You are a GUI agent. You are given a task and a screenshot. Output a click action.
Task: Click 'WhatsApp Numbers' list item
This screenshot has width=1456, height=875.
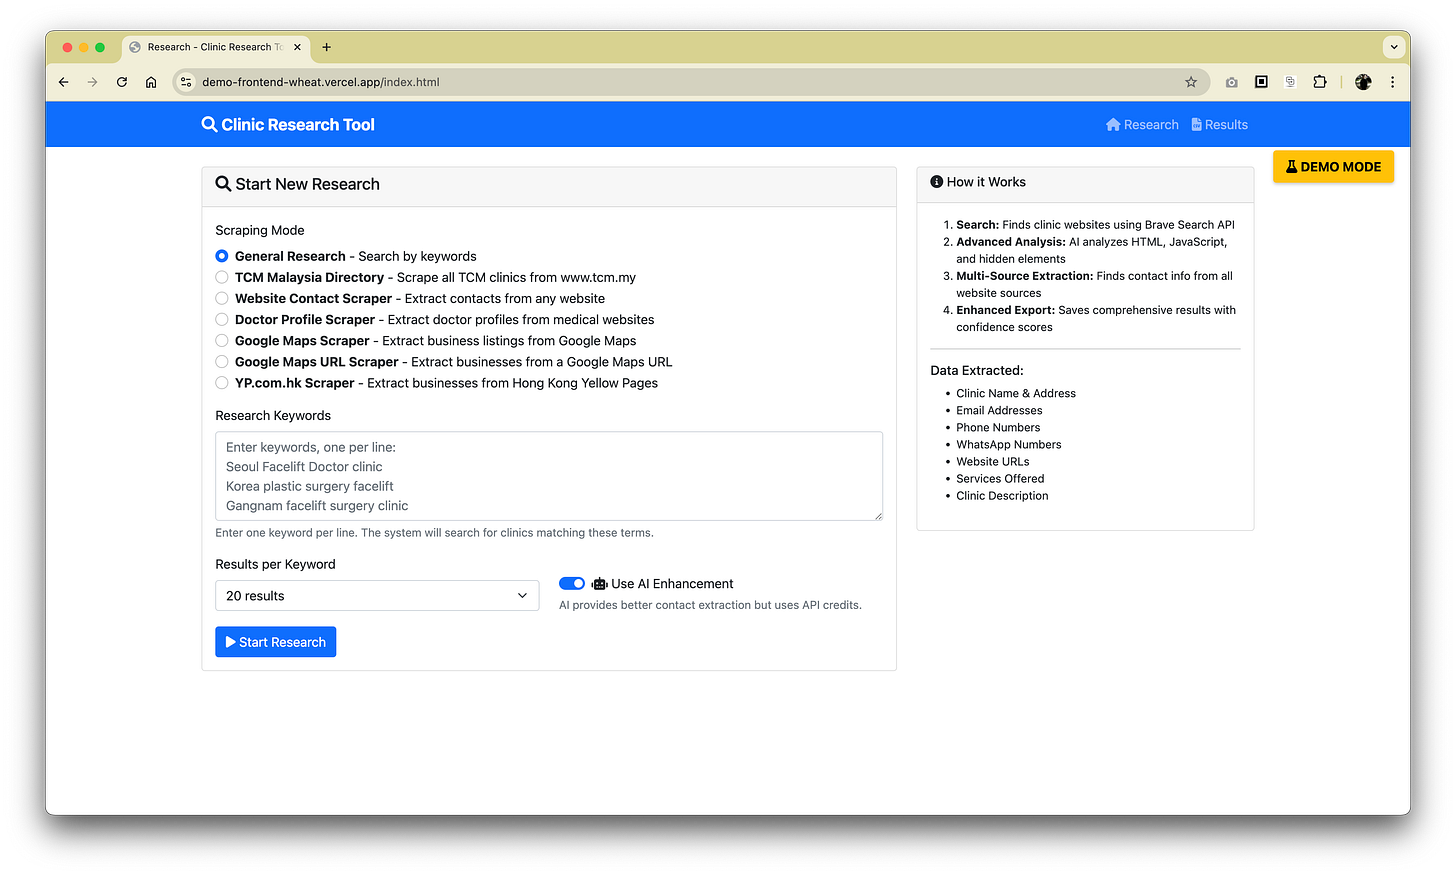[x=1009, y=444]
